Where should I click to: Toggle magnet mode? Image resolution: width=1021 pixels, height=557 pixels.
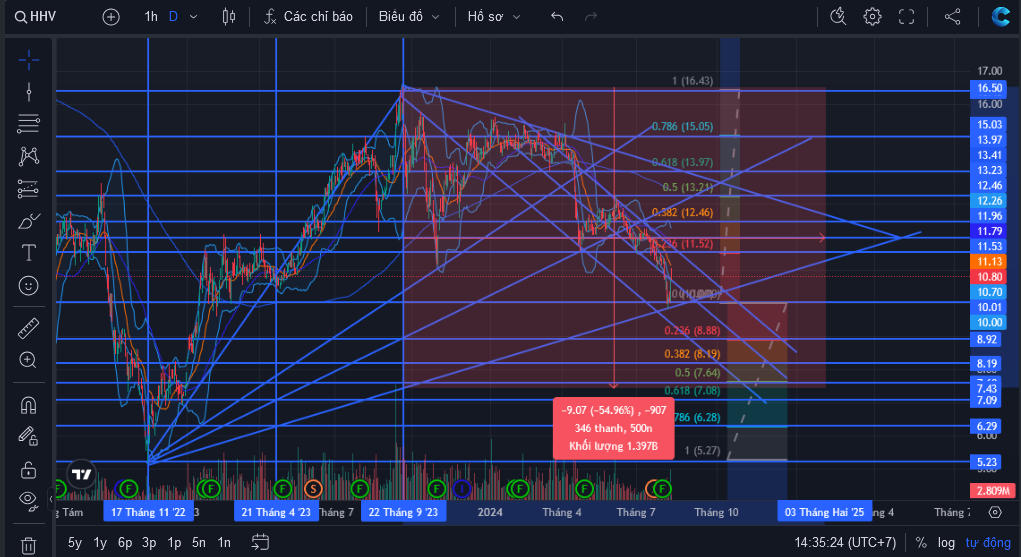(29, 405)
